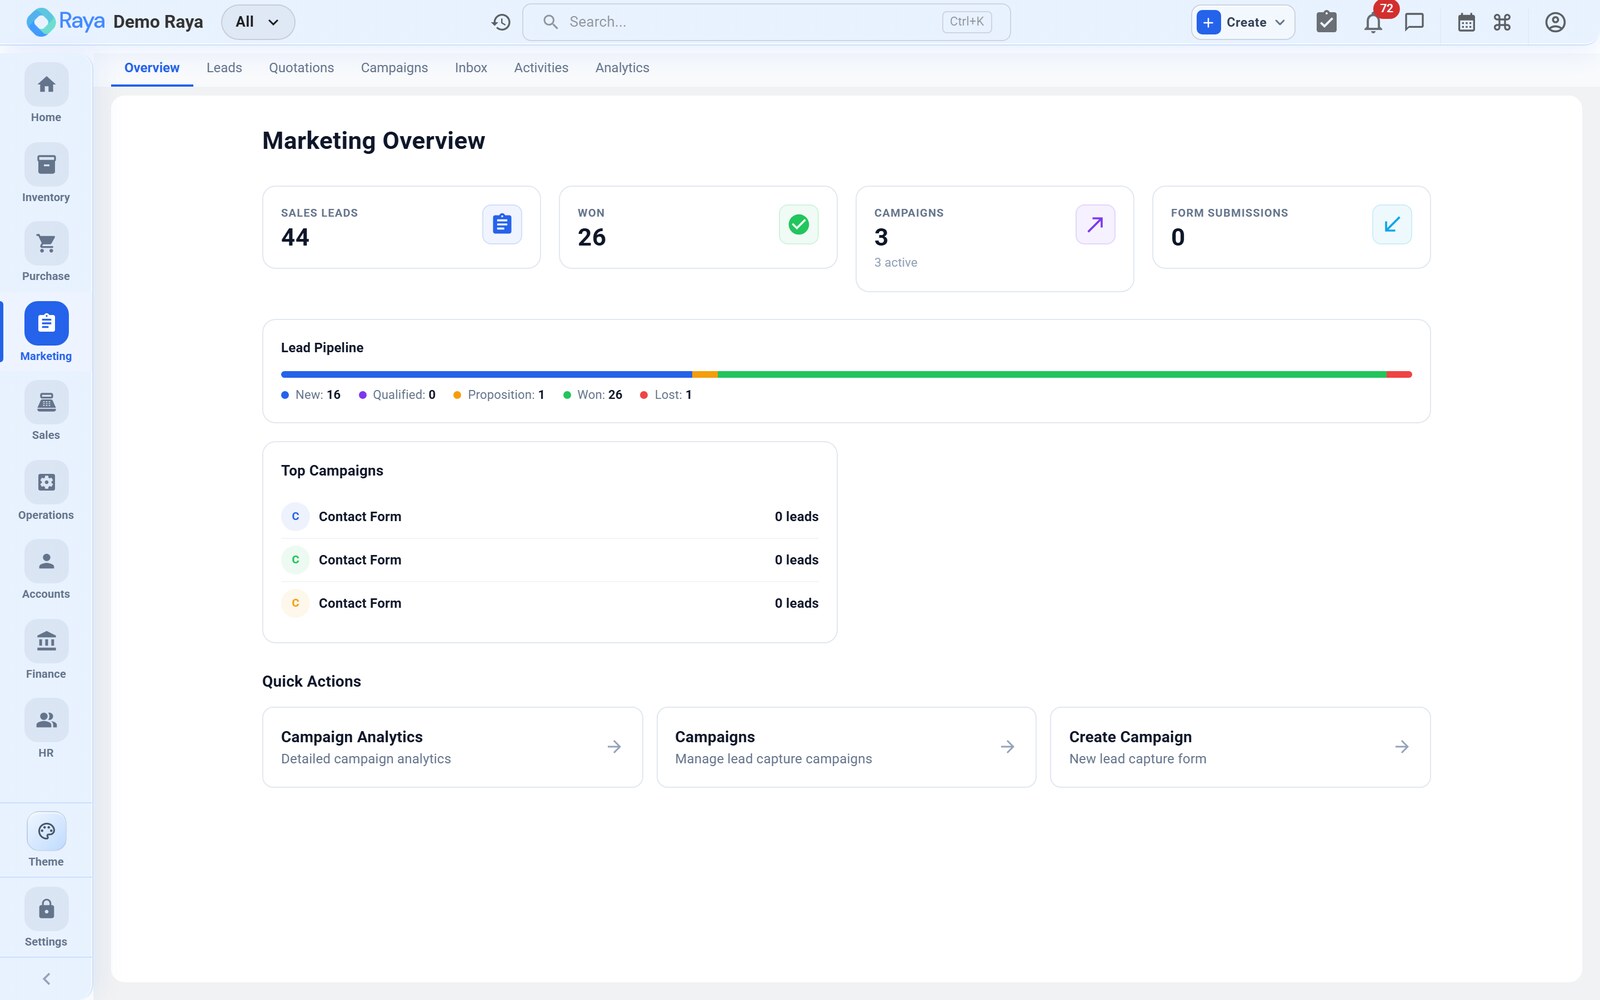
Task: Collapse the sidebar with the chevron
Action: [x=46, y=979]
